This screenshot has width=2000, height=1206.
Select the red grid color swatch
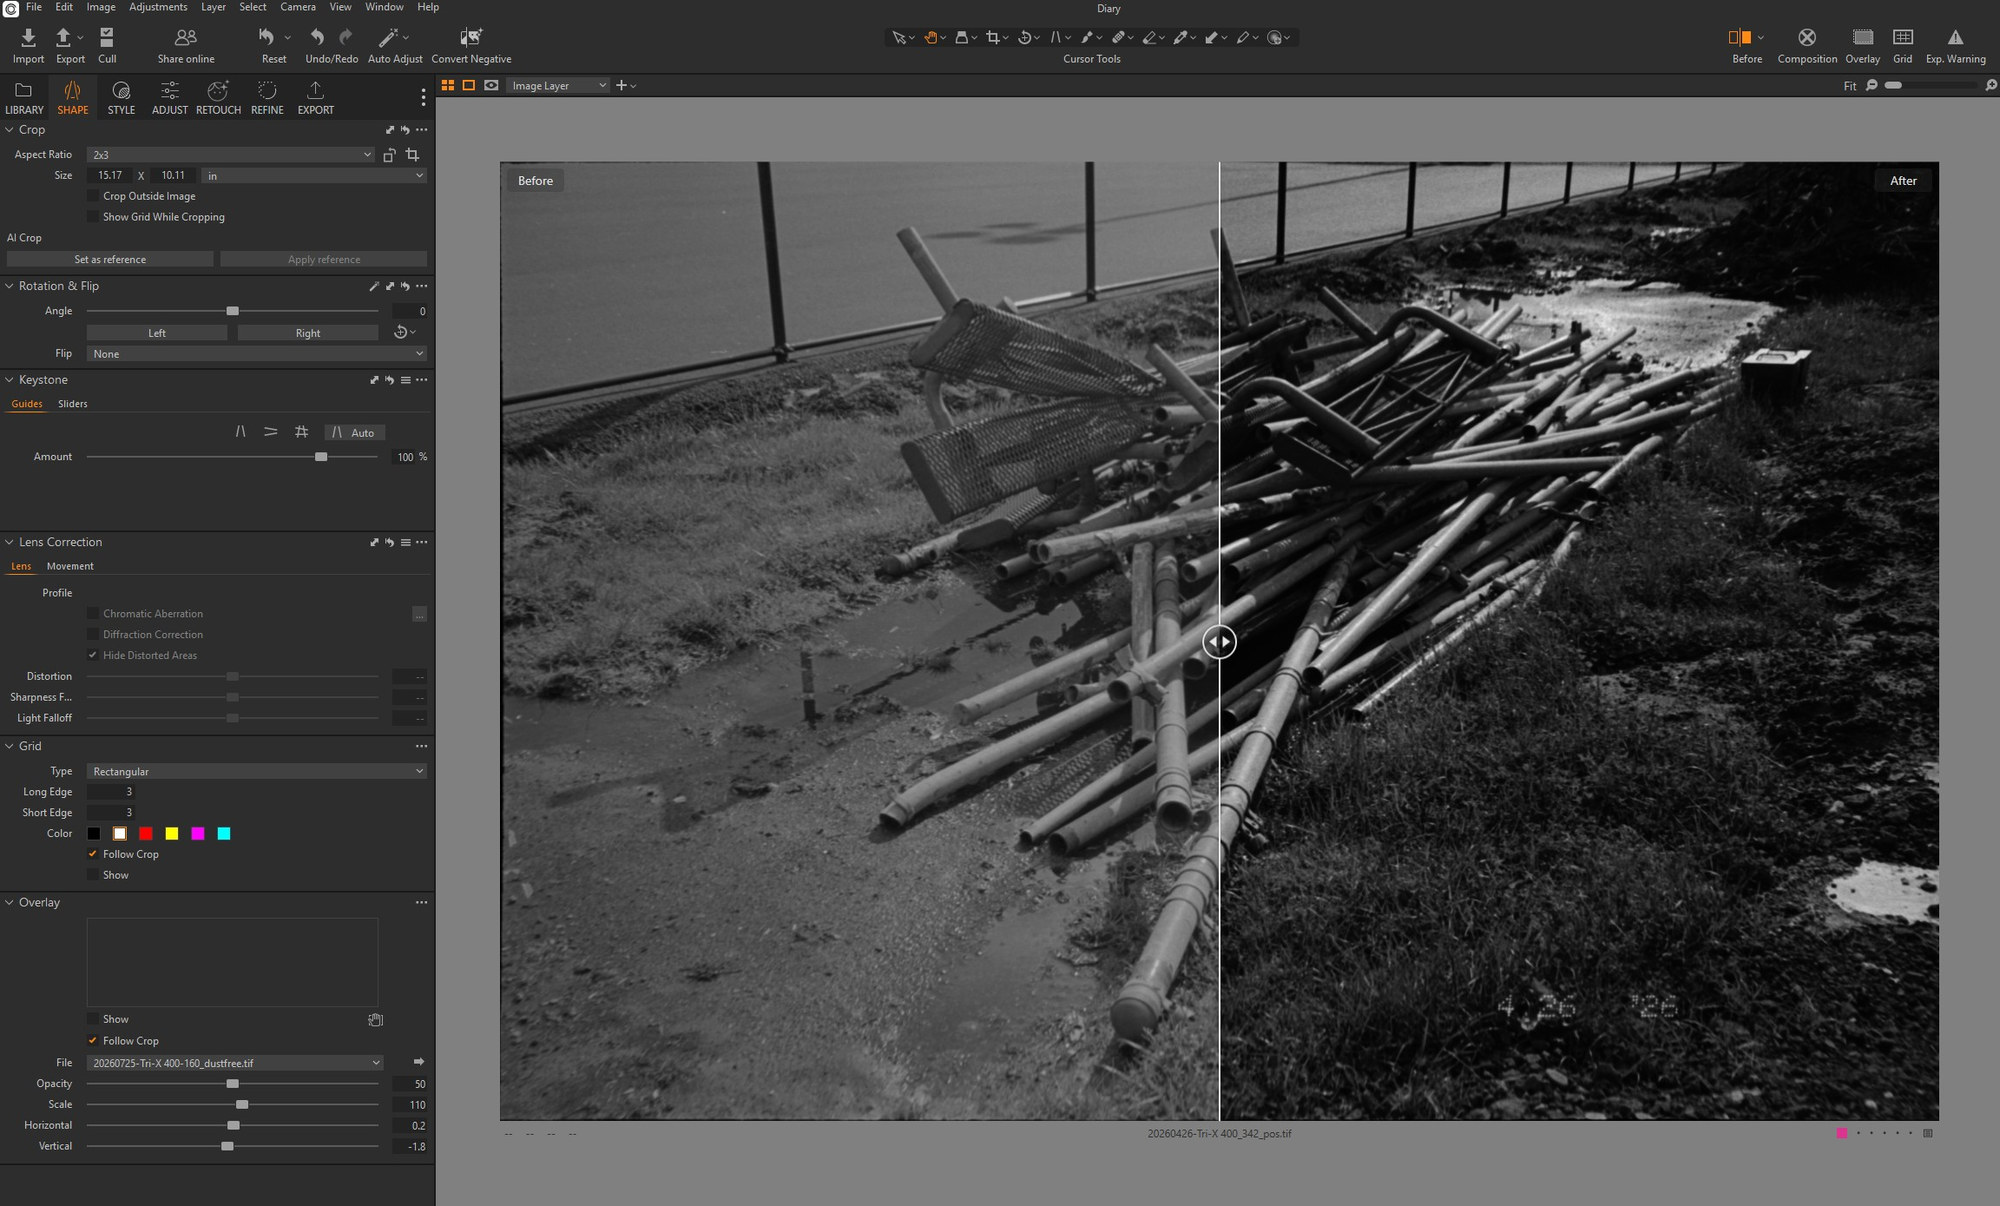point(146,834)
